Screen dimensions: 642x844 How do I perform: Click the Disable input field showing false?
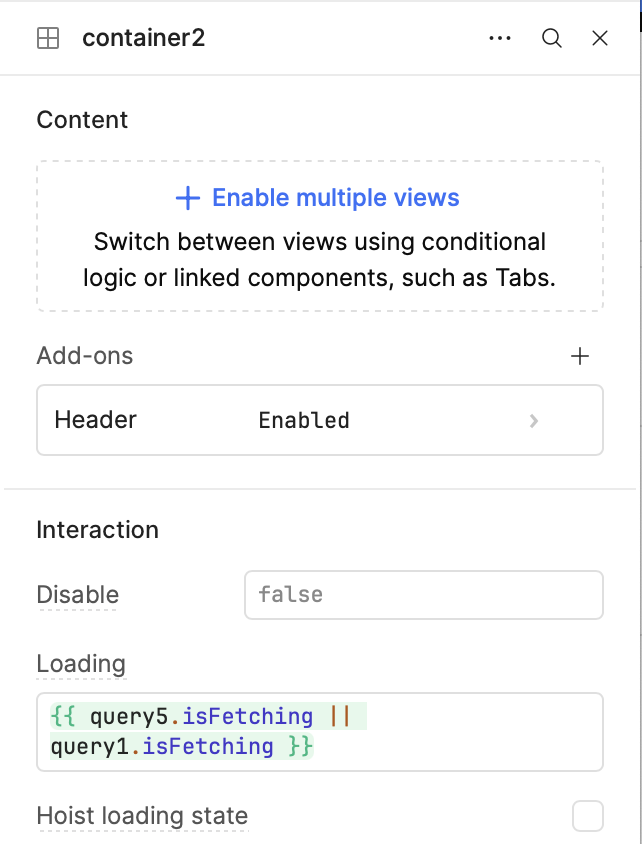point(424,595)
